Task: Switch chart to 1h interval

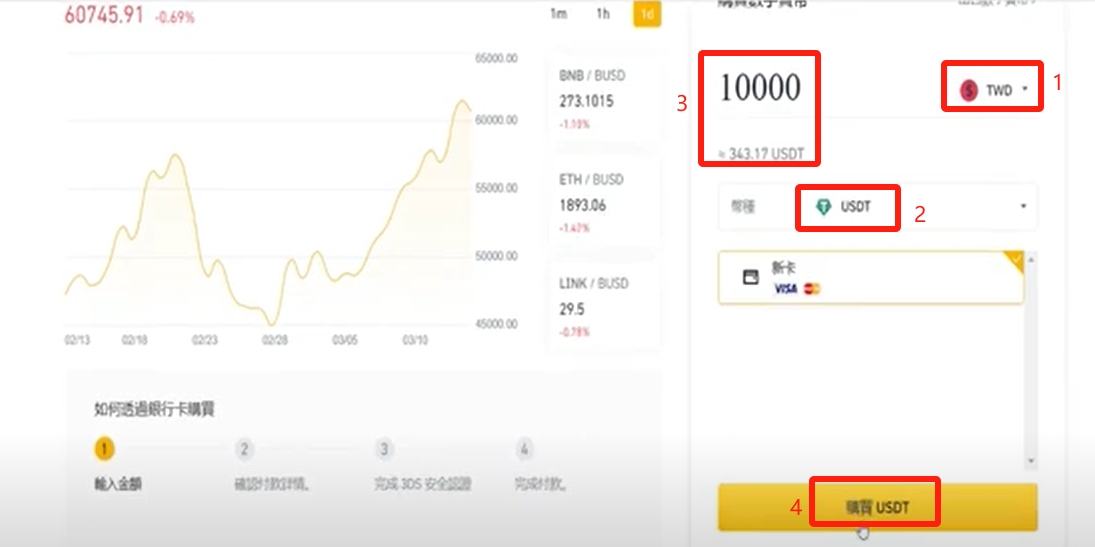Action: [603, 14]
